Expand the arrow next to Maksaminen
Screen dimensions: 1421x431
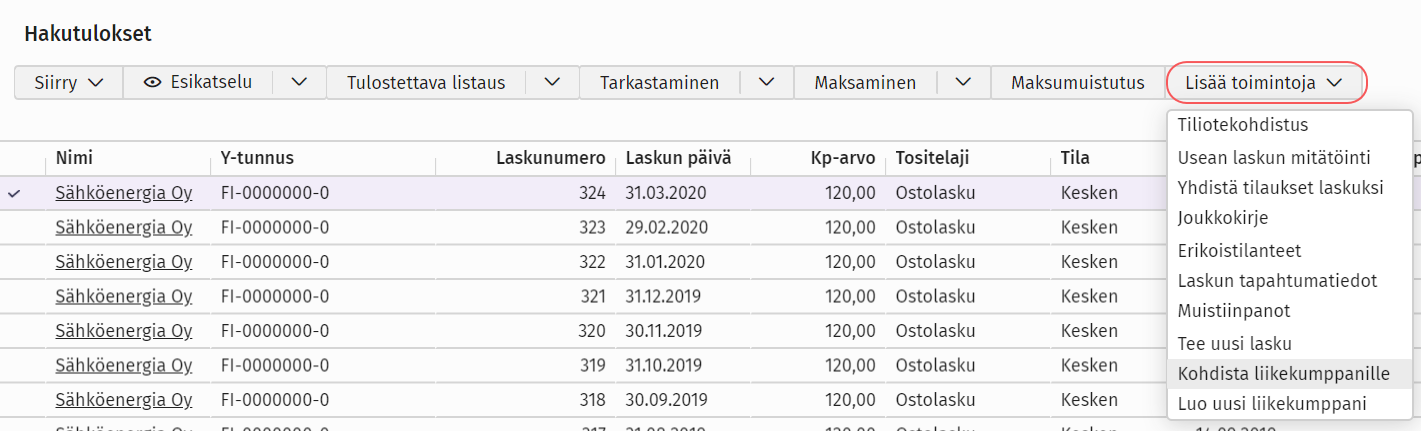(963, 83)
